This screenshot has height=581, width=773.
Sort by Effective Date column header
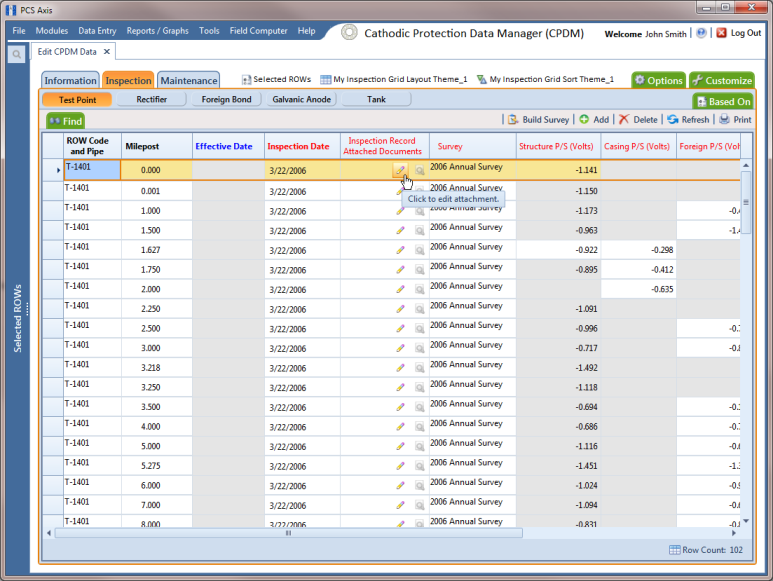(228, 146)
